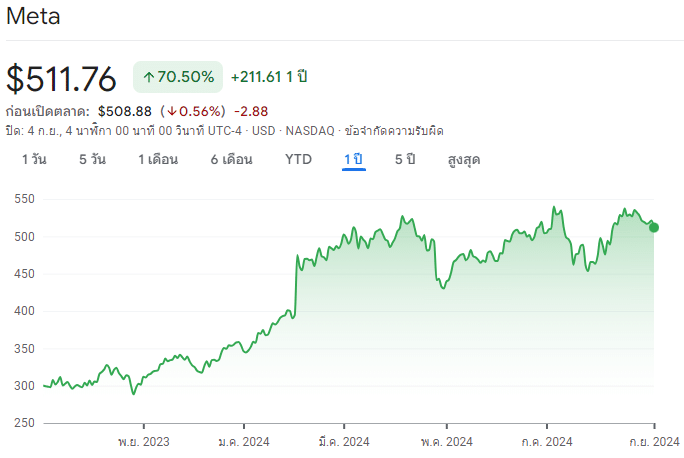Click the -2.88 pre-market change value
The width and height of the screenshot is (684, 458).
251,111
